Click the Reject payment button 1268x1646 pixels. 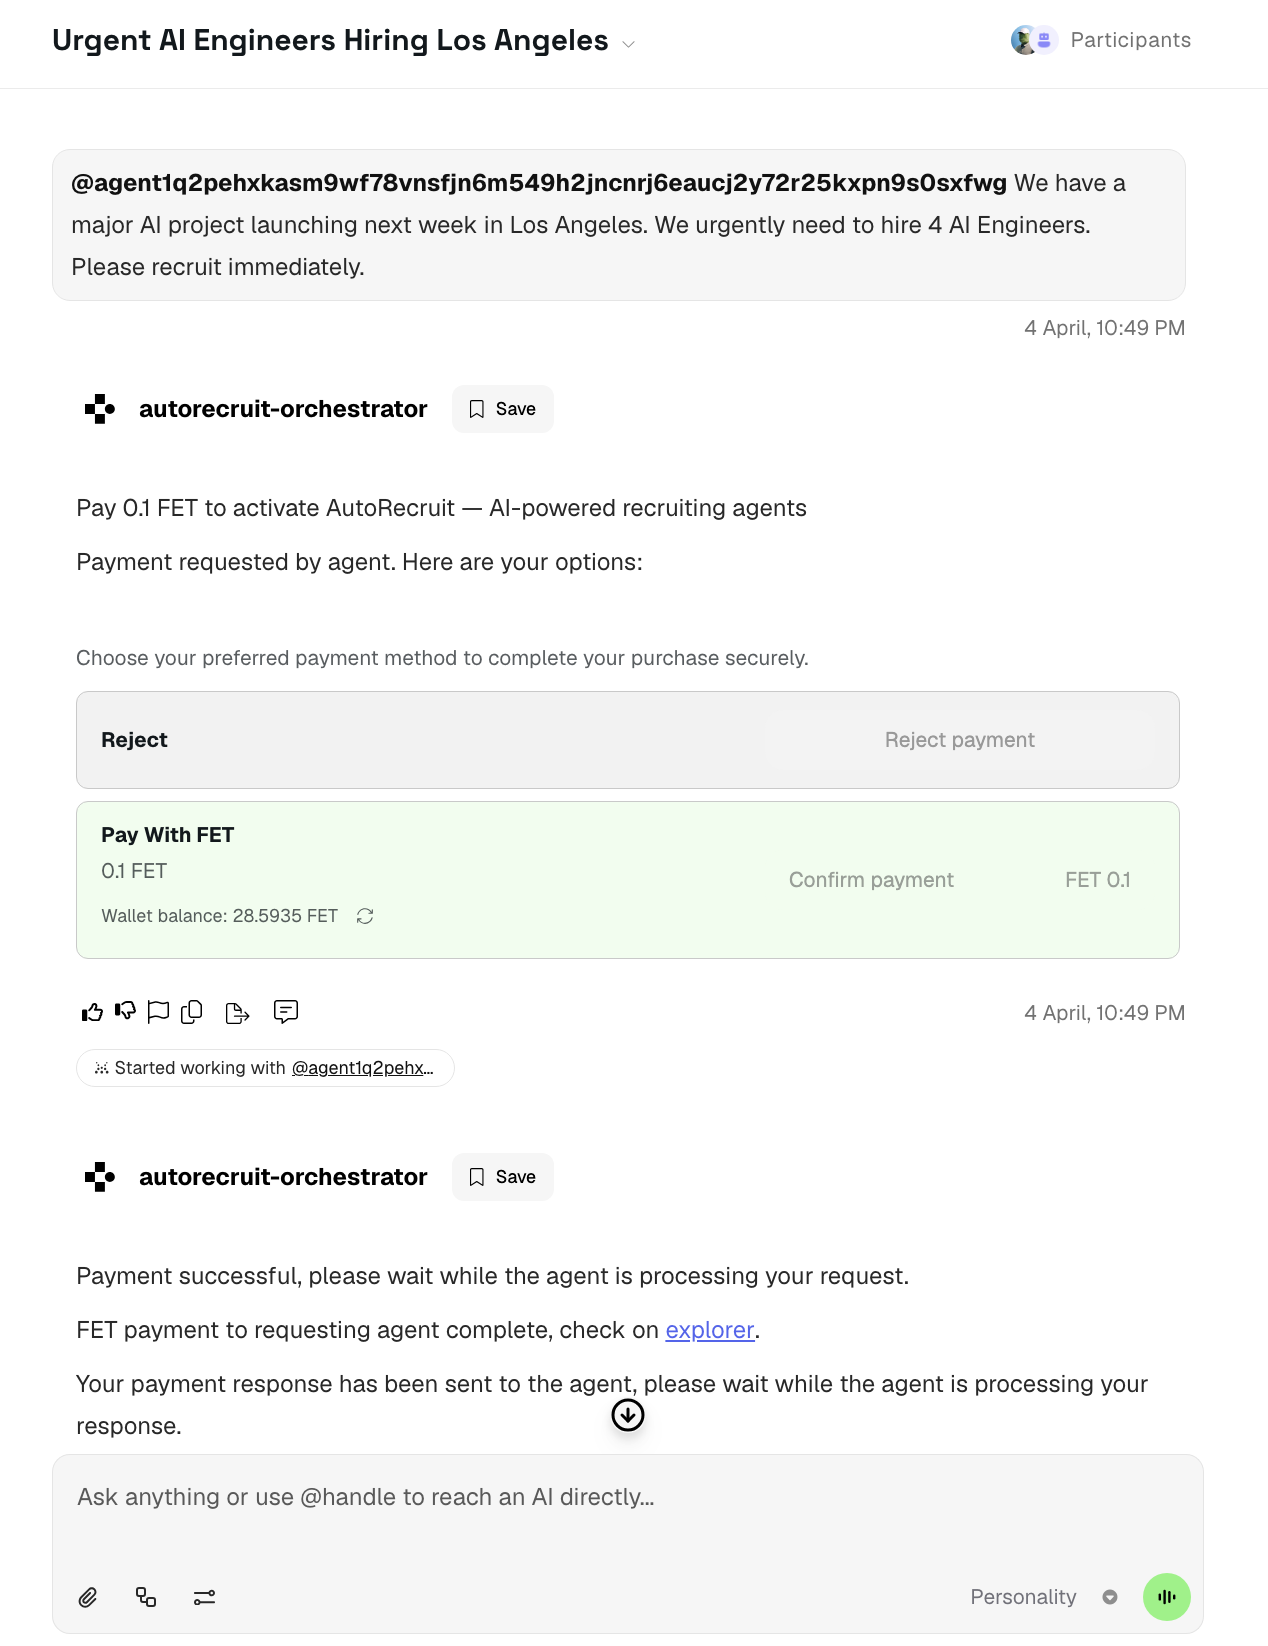tap(959, 740)
